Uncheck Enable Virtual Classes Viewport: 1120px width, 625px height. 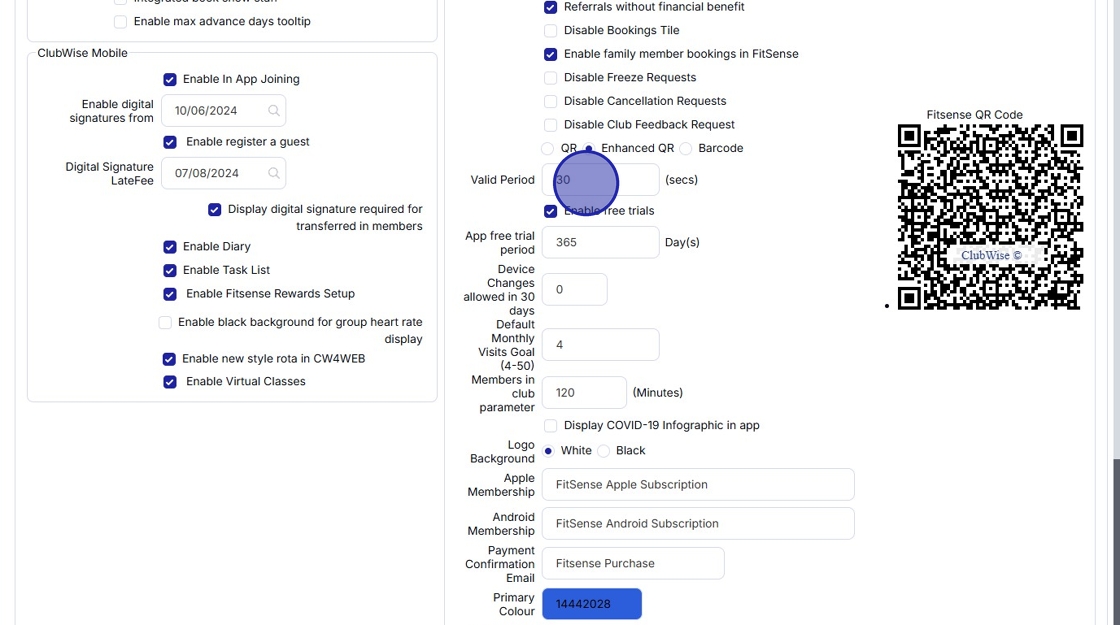[170, 382]
